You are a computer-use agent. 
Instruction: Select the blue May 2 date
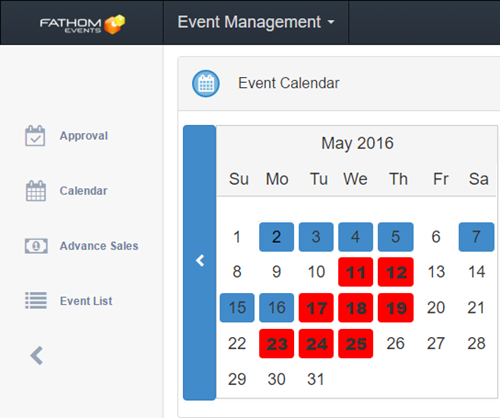tap(277, 237)
